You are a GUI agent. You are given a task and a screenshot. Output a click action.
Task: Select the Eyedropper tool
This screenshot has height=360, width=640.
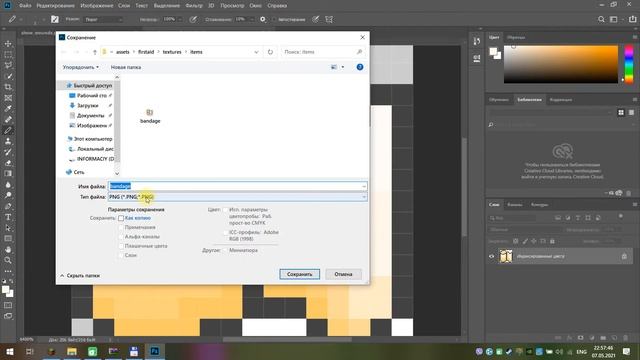click(x=8, y=109)
